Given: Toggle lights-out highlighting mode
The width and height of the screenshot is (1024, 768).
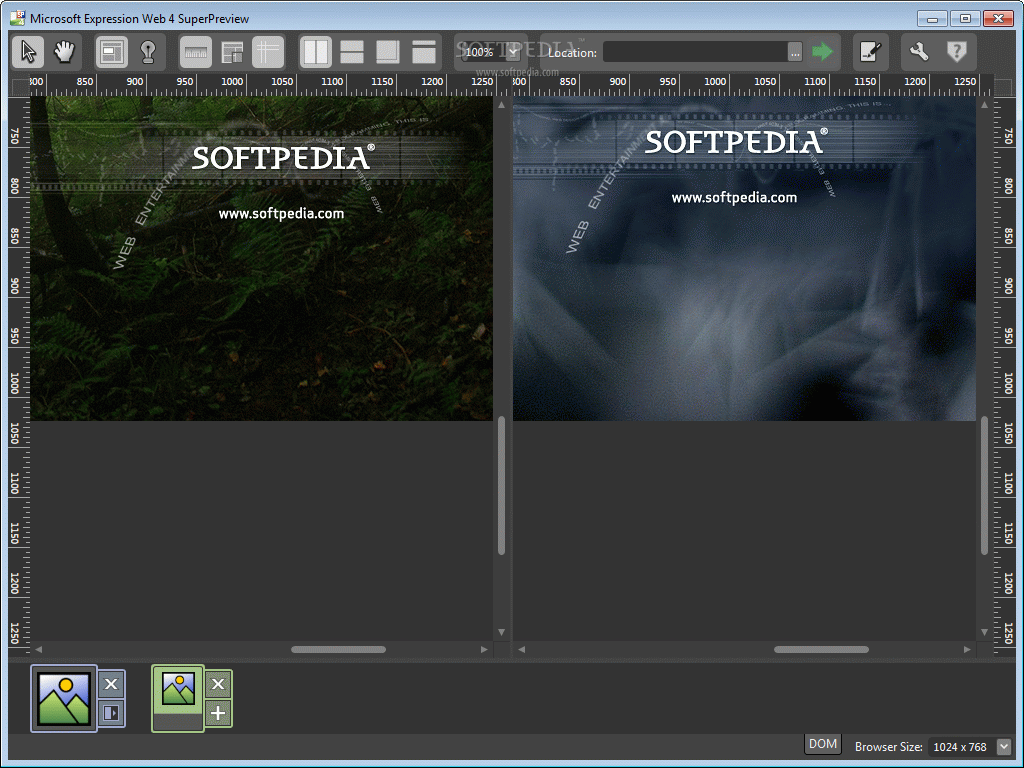Looking at the screenshot, I should point(148,52).
